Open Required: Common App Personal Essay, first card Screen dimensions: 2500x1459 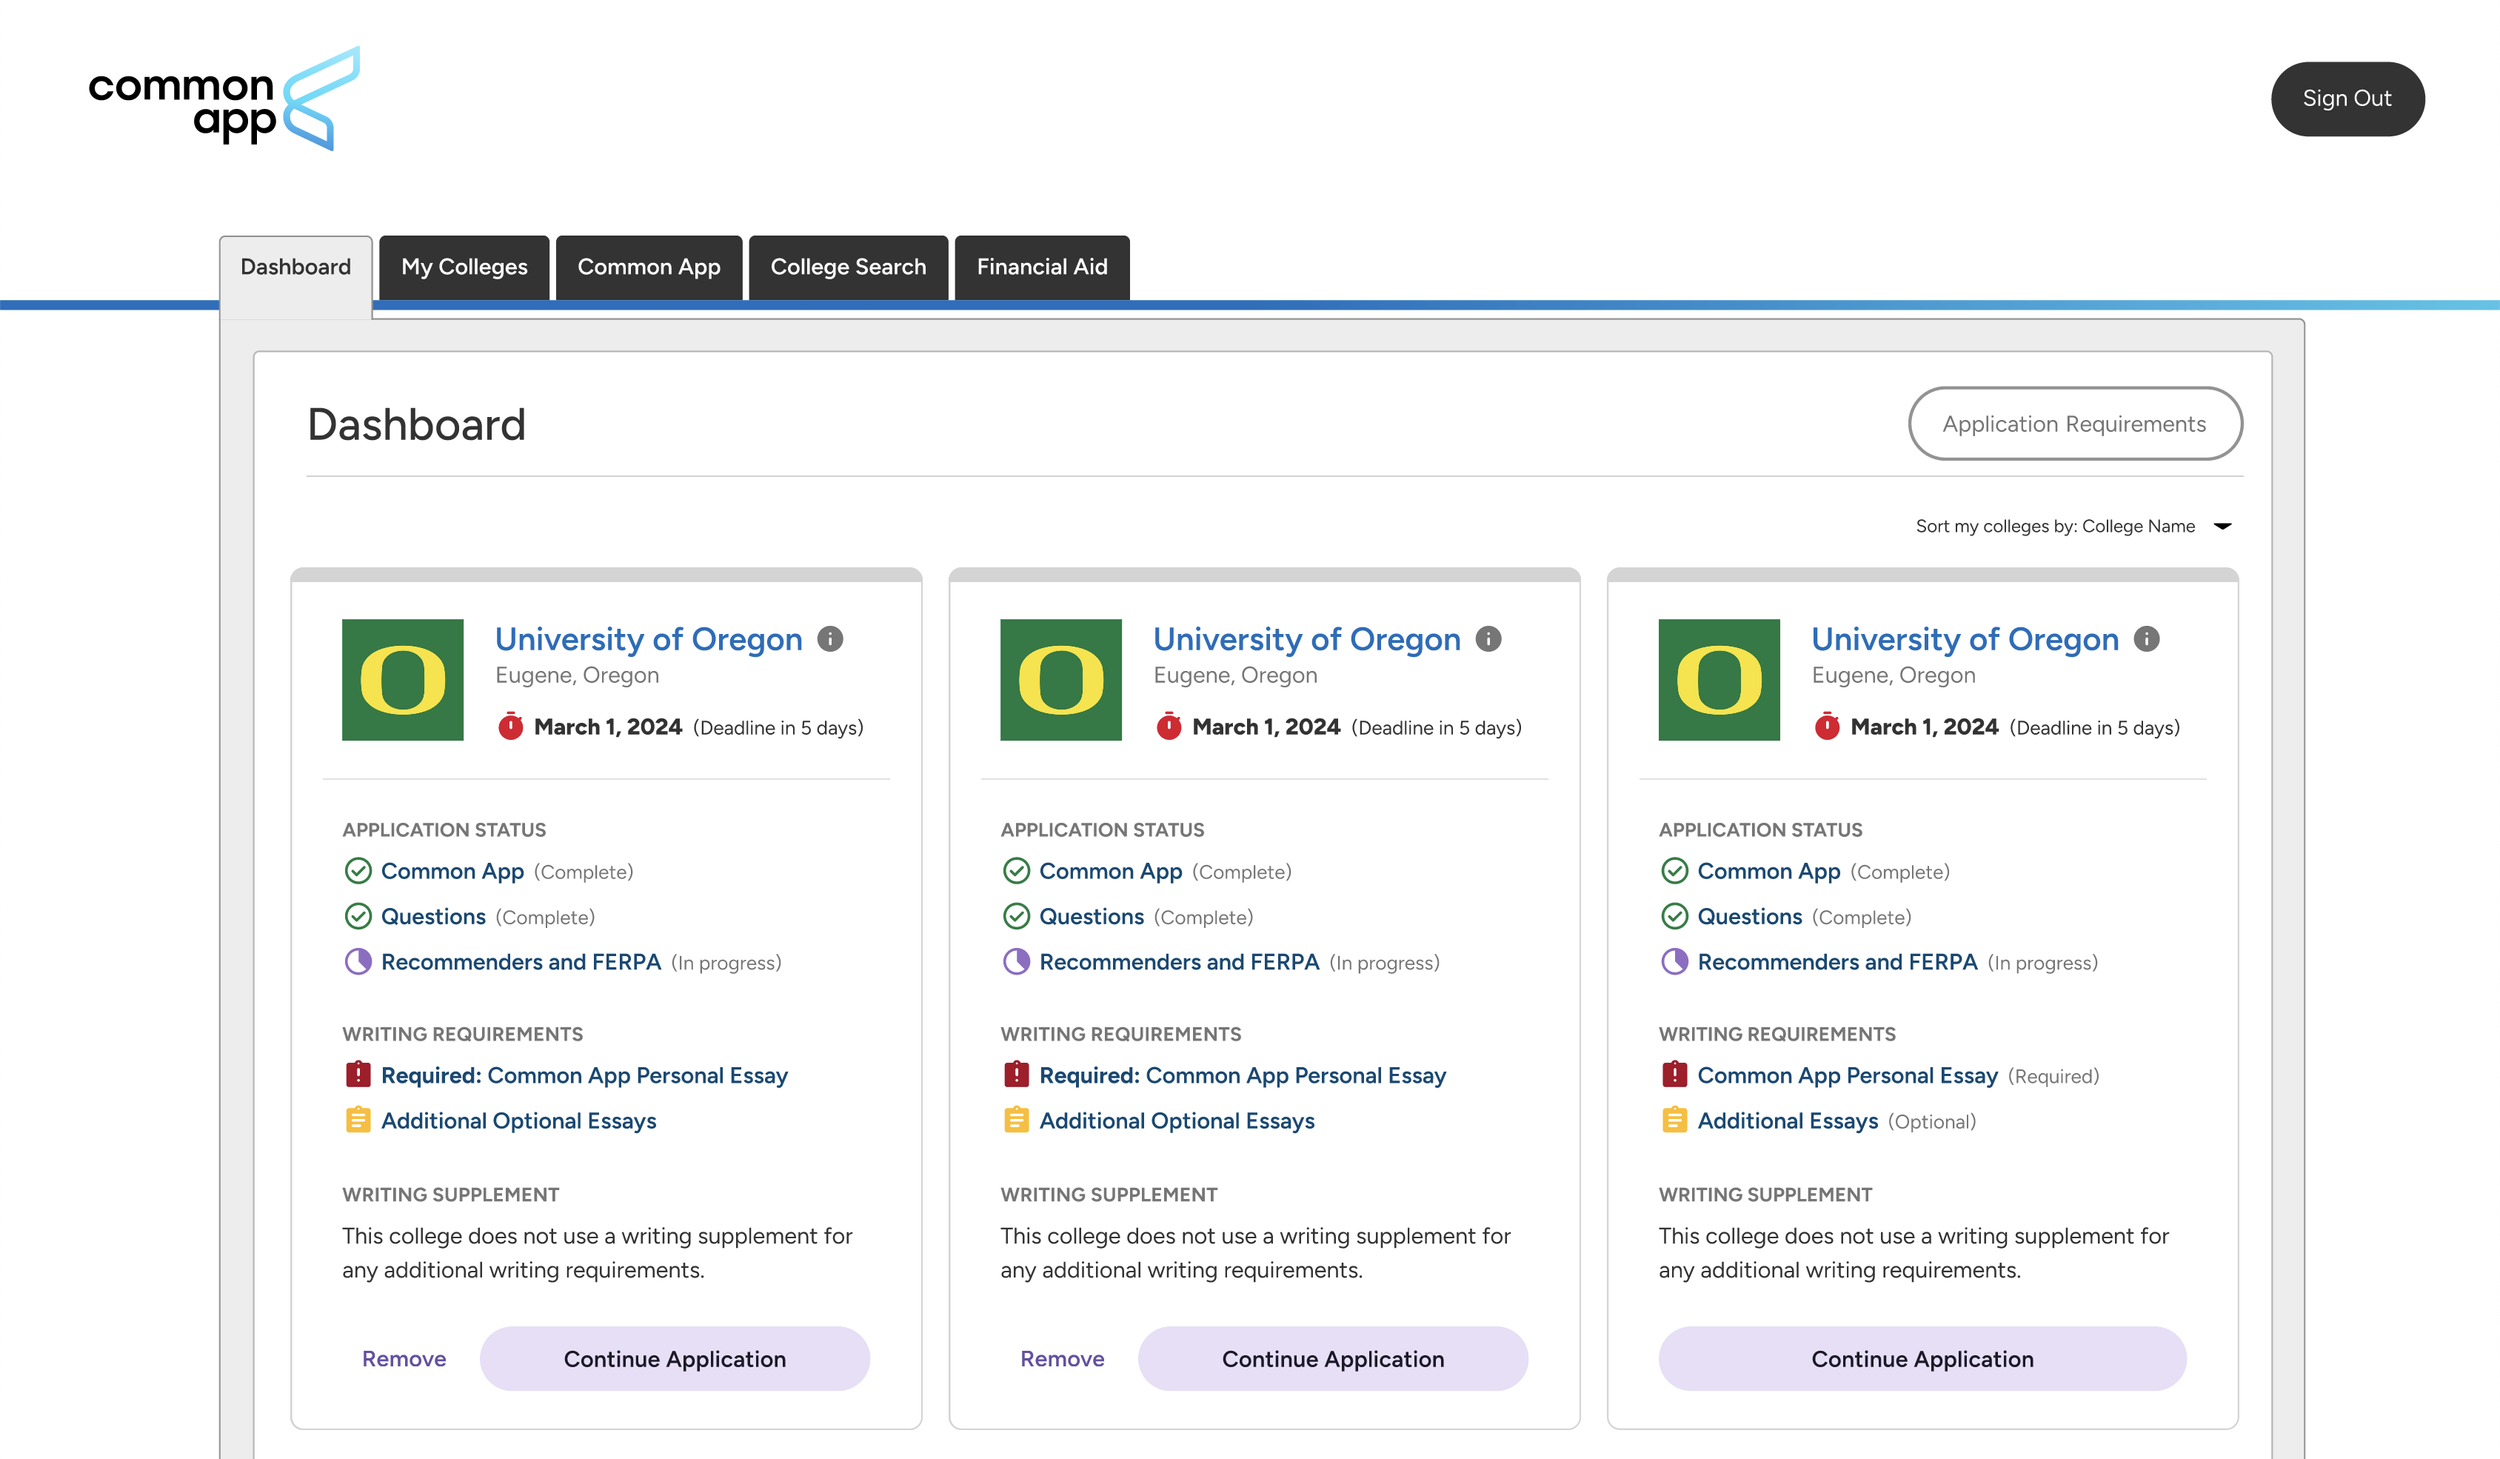click(584, 1075)
